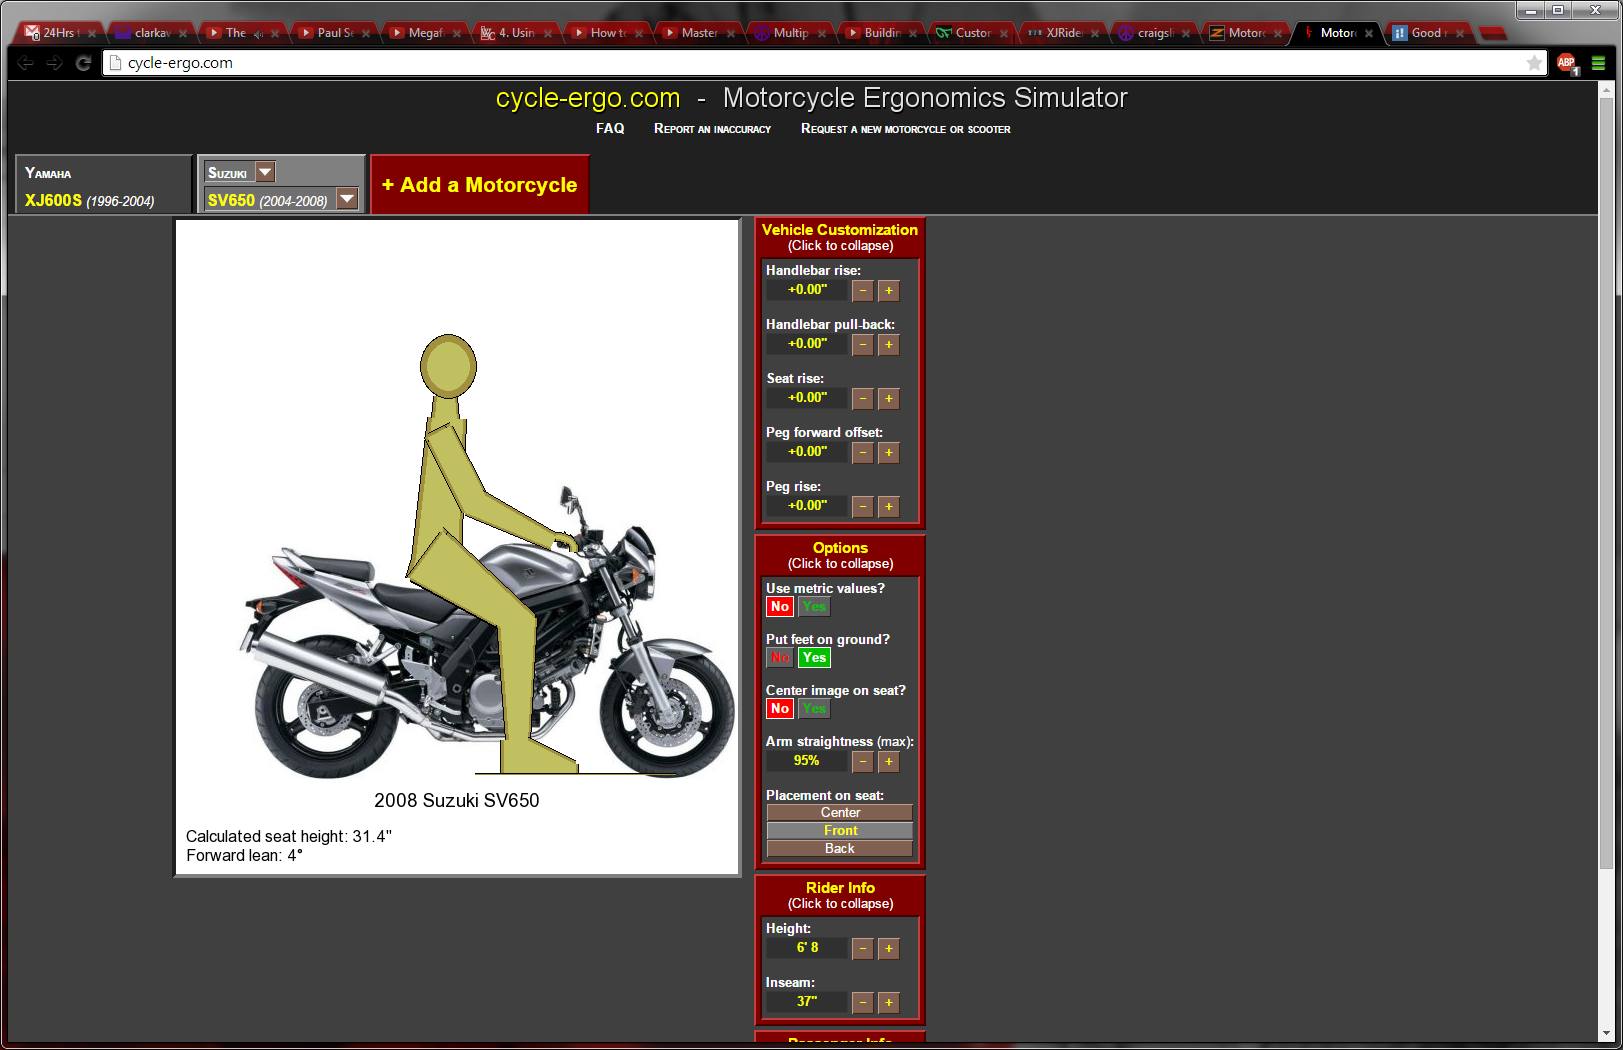Increase peg rise value
Screen dimensions: 1623x1050
889,507
